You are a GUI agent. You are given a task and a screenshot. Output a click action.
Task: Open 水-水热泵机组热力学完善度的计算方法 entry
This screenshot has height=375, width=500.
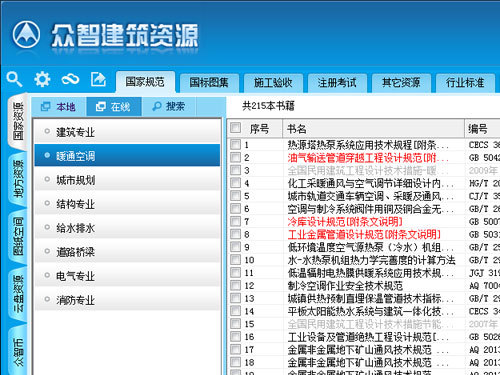[x=371, y=260]
